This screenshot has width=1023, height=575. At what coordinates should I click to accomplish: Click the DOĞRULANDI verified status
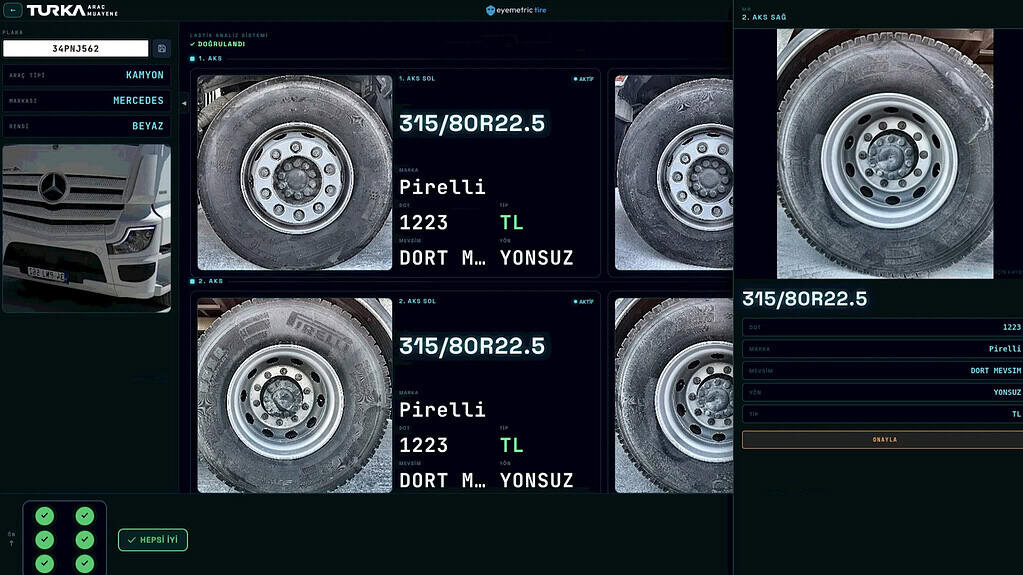pos(218,44)
